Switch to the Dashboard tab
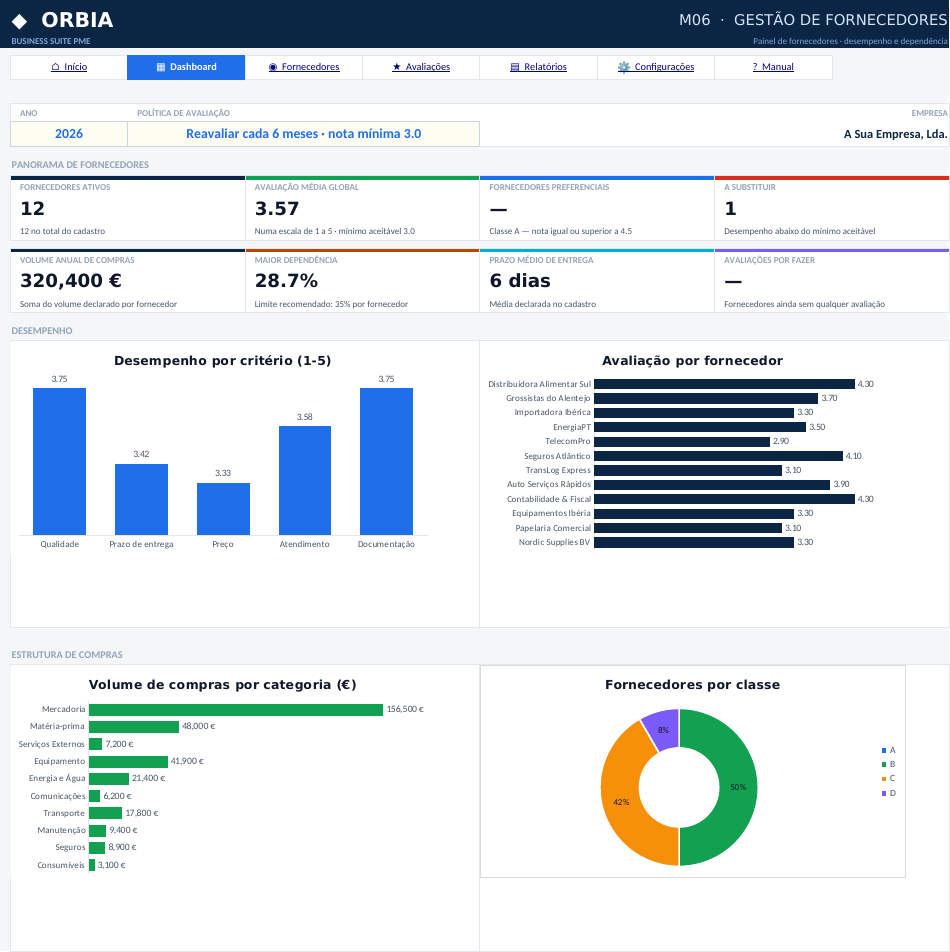950x952 pixels. point(186,67)
